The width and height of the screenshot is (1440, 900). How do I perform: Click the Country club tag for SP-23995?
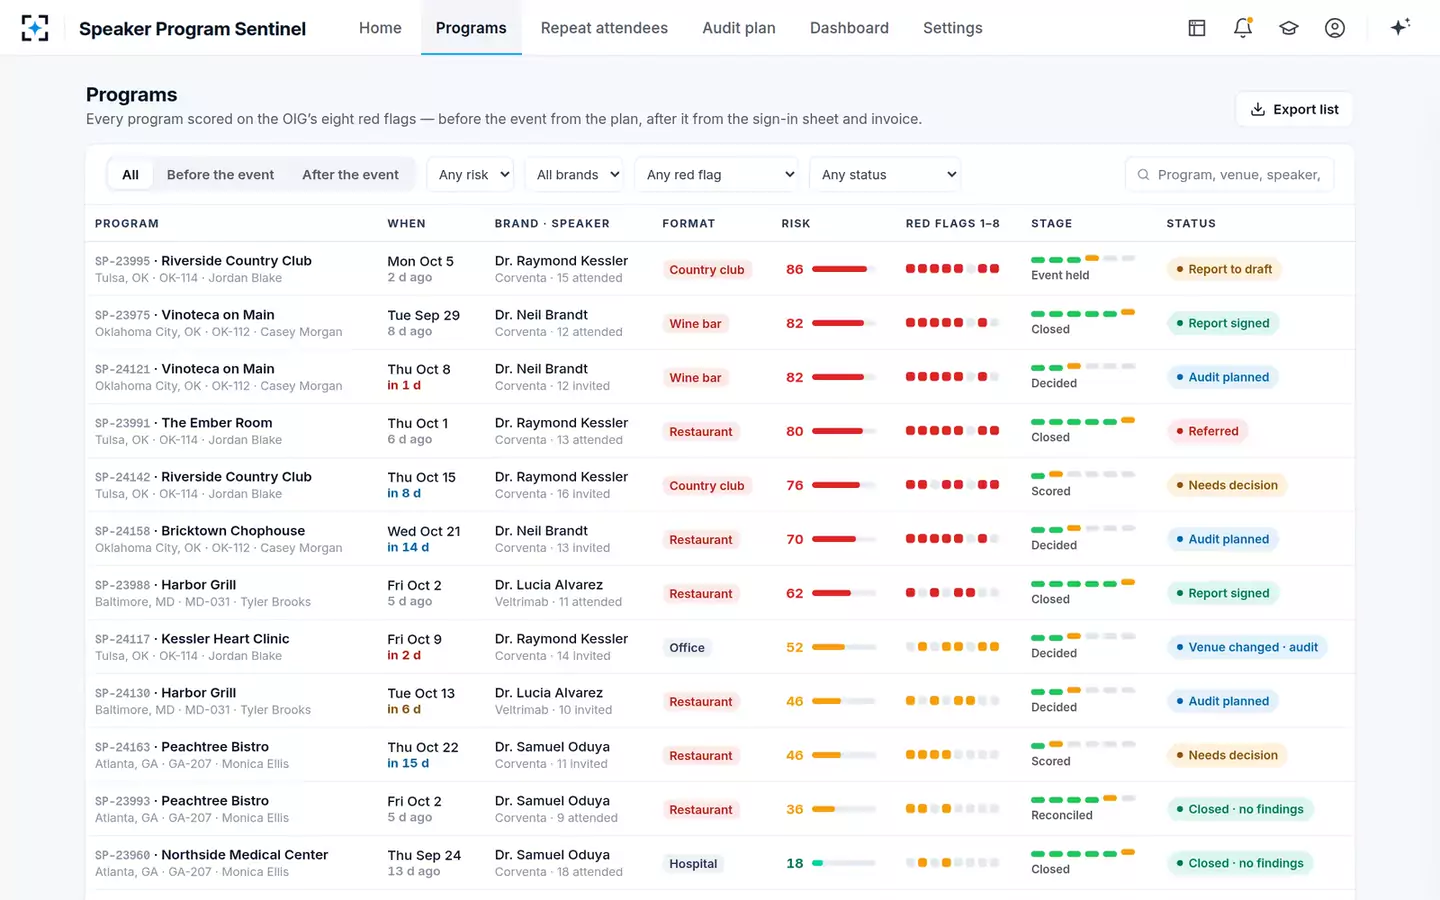coord(707,270)
